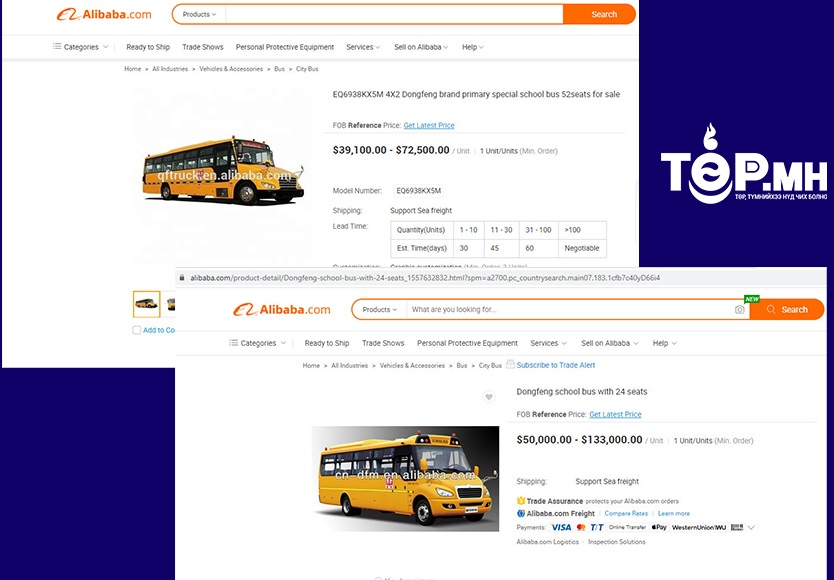
Task: Click the Apple Pay payment icon
Action: 659,527
